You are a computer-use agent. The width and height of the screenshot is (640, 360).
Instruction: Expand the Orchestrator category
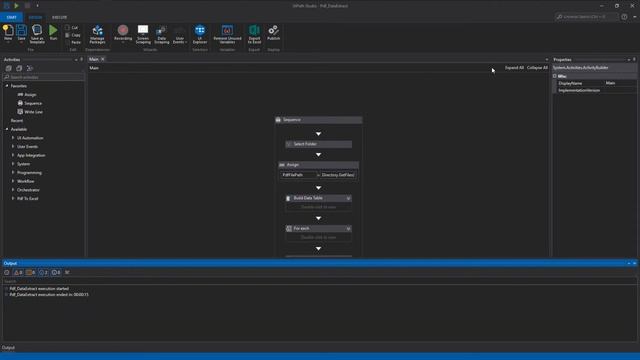[x=13, y=190]
